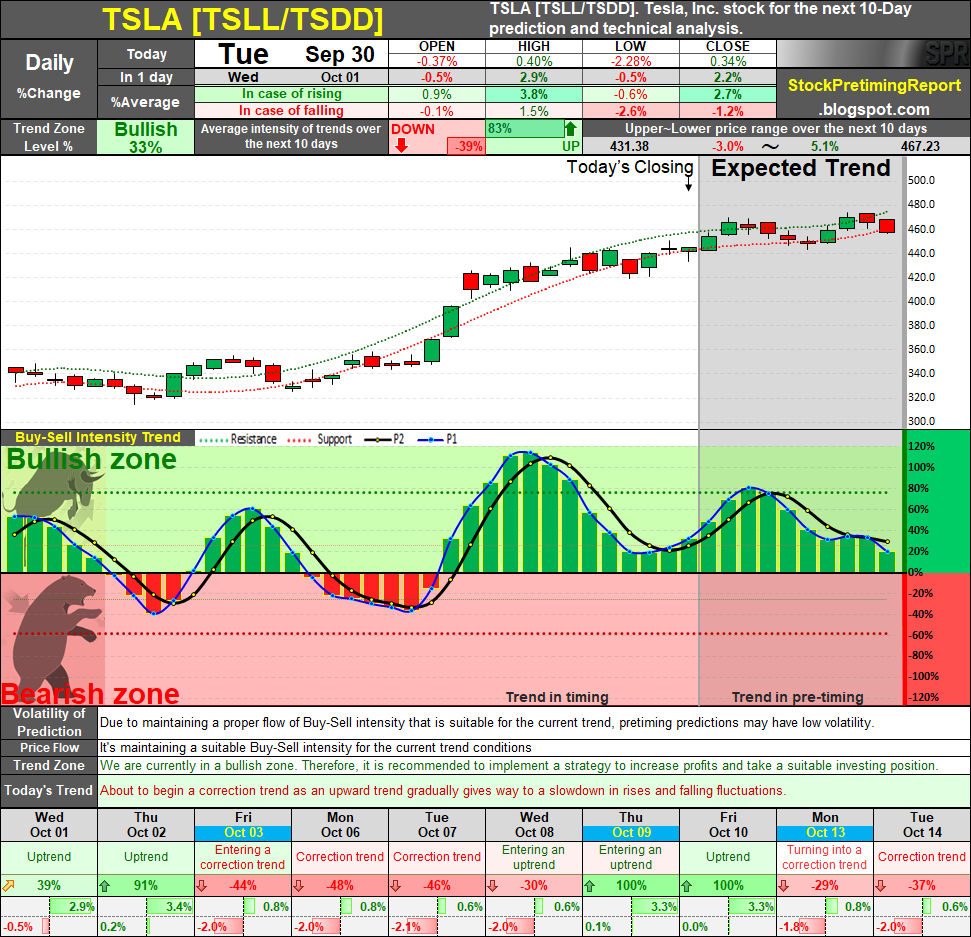The image size is (971, 937).
Task: Click today's LOW value -2.28%
Action: pos(630,61)
